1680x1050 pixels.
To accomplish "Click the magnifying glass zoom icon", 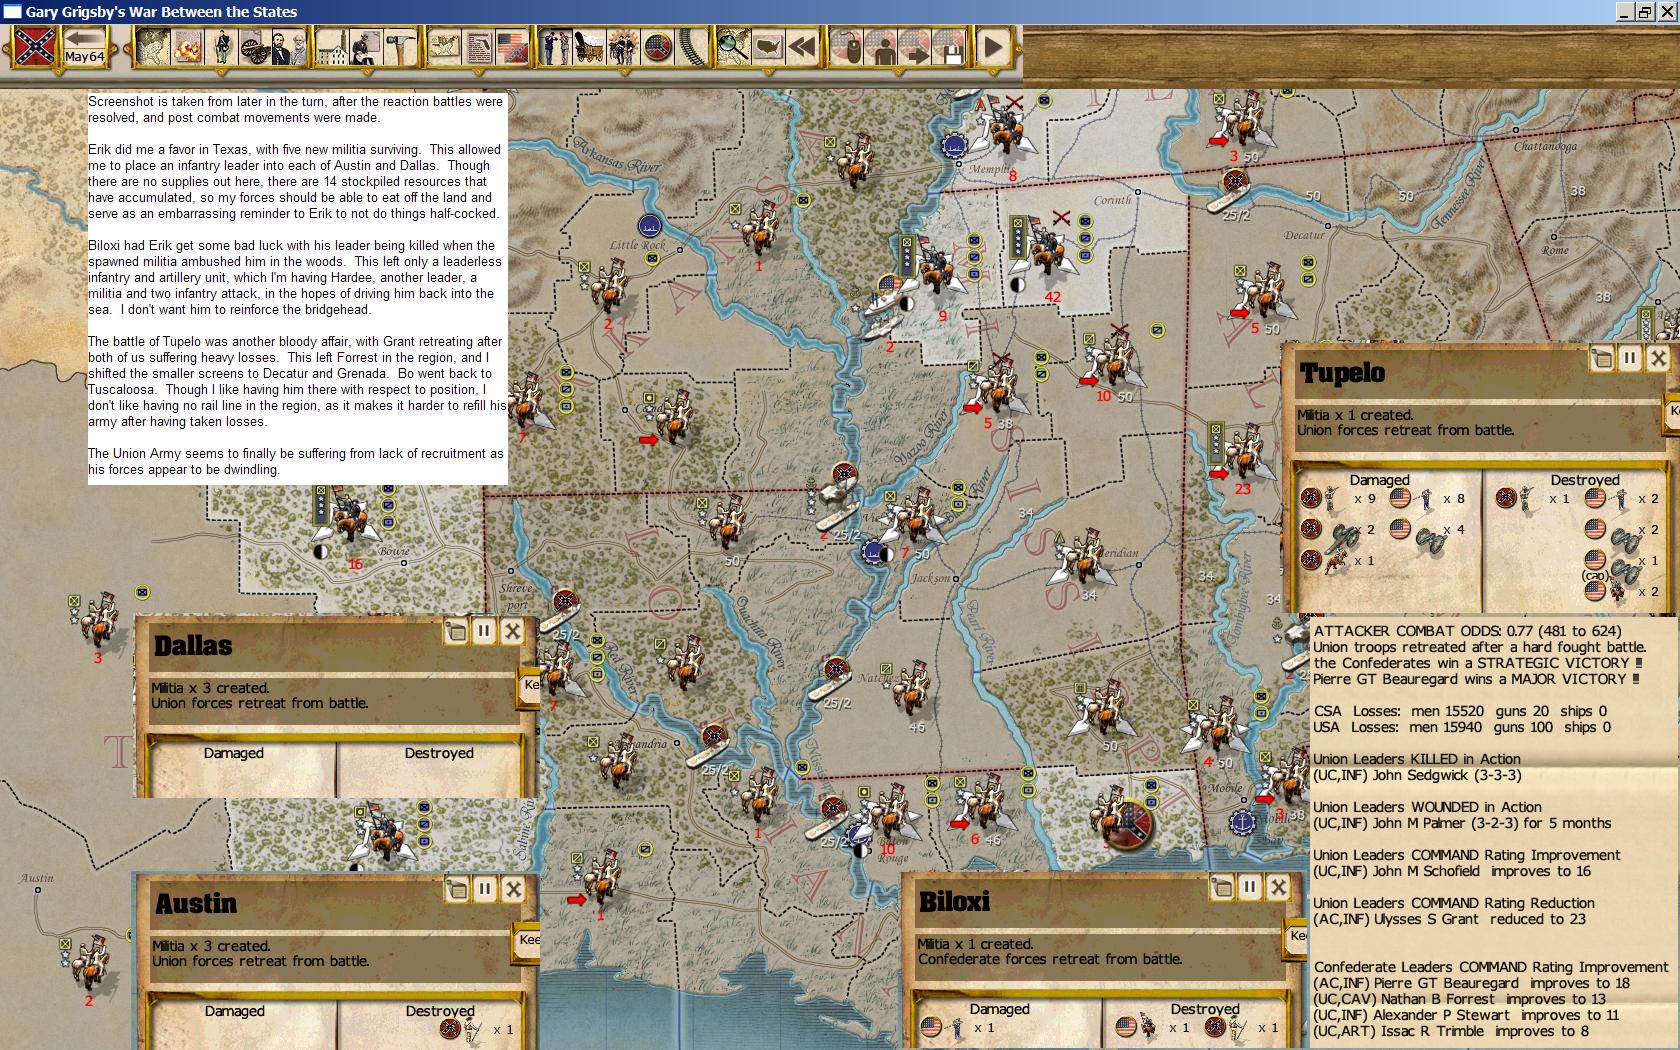I will coord(733,46).
